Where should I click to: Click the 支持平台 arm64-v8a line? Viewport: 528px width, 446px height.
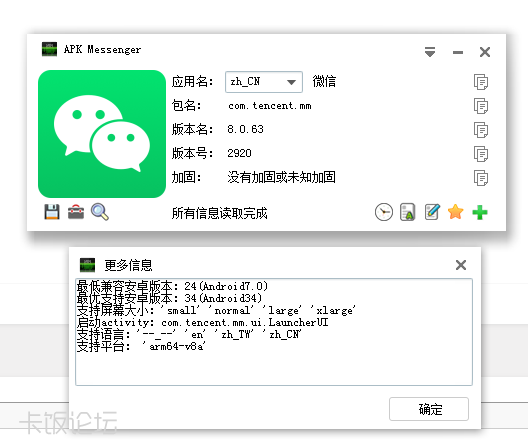(141, 347)
